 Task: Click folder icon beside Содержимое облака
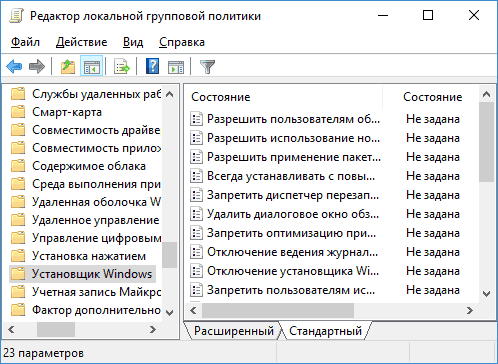[x=18, y=166]
